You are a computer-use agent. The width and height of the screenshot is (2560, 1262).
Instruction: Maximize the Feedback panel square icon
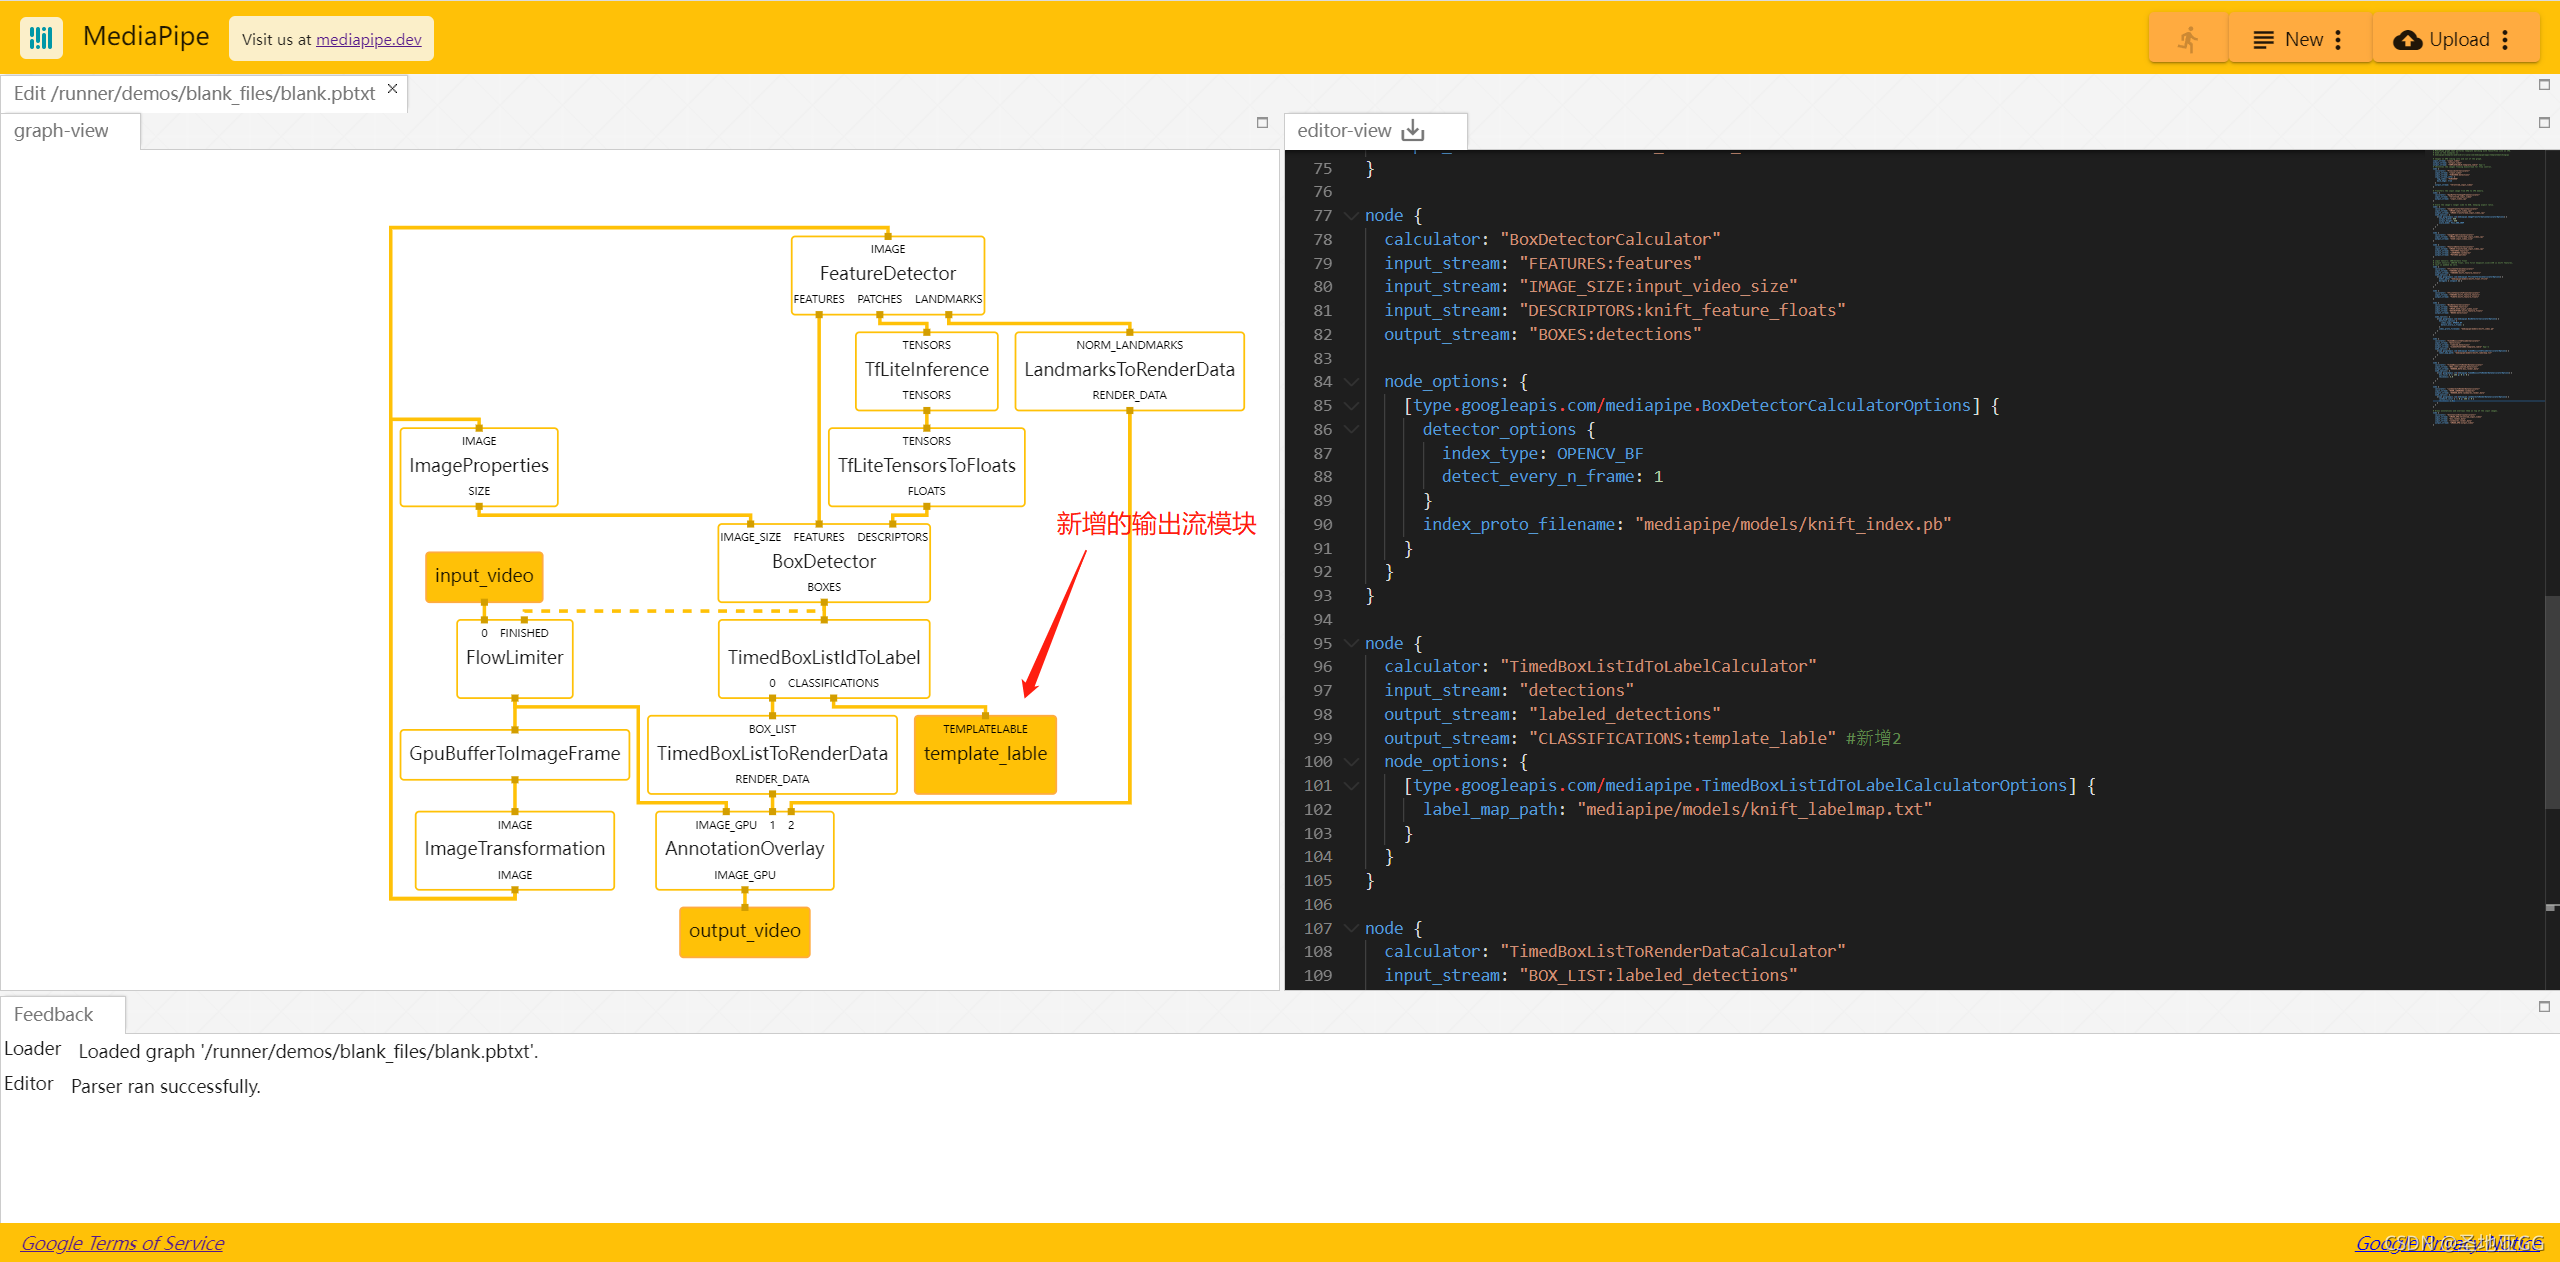point(2544,1006)
